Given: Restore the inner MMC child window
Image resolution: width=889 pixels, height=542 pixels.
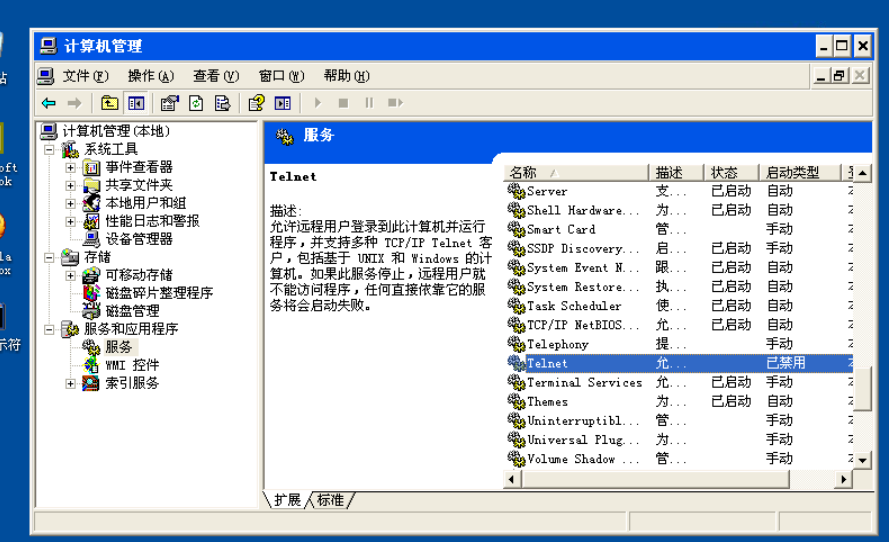Looking at the screenshot, I should 840,75.
